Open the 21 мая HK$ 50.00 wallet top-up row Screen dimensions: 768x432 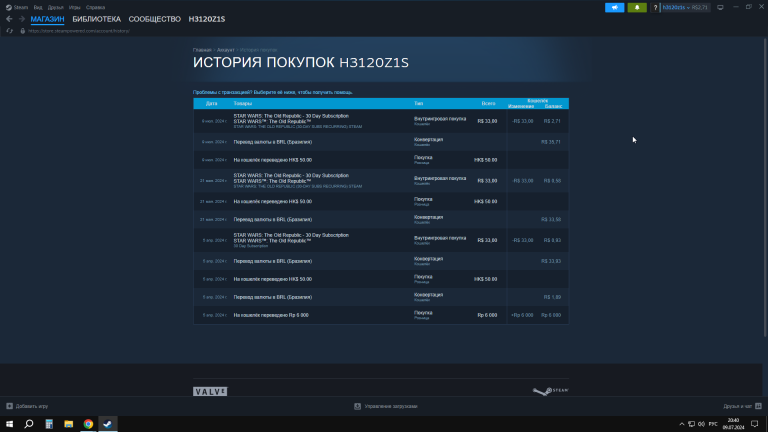click(x=381, y=201)
